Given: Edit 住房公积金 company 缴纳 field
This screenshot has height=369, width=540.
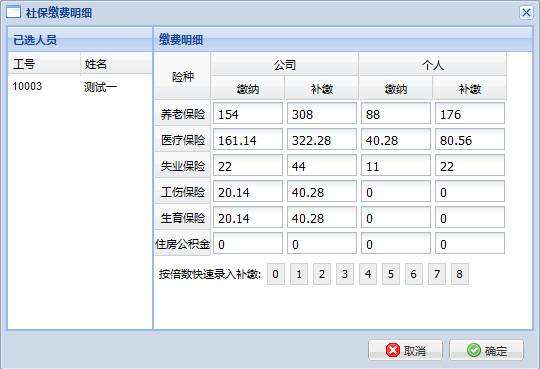Looking at the screenshot, I should (x=248, y=243).
